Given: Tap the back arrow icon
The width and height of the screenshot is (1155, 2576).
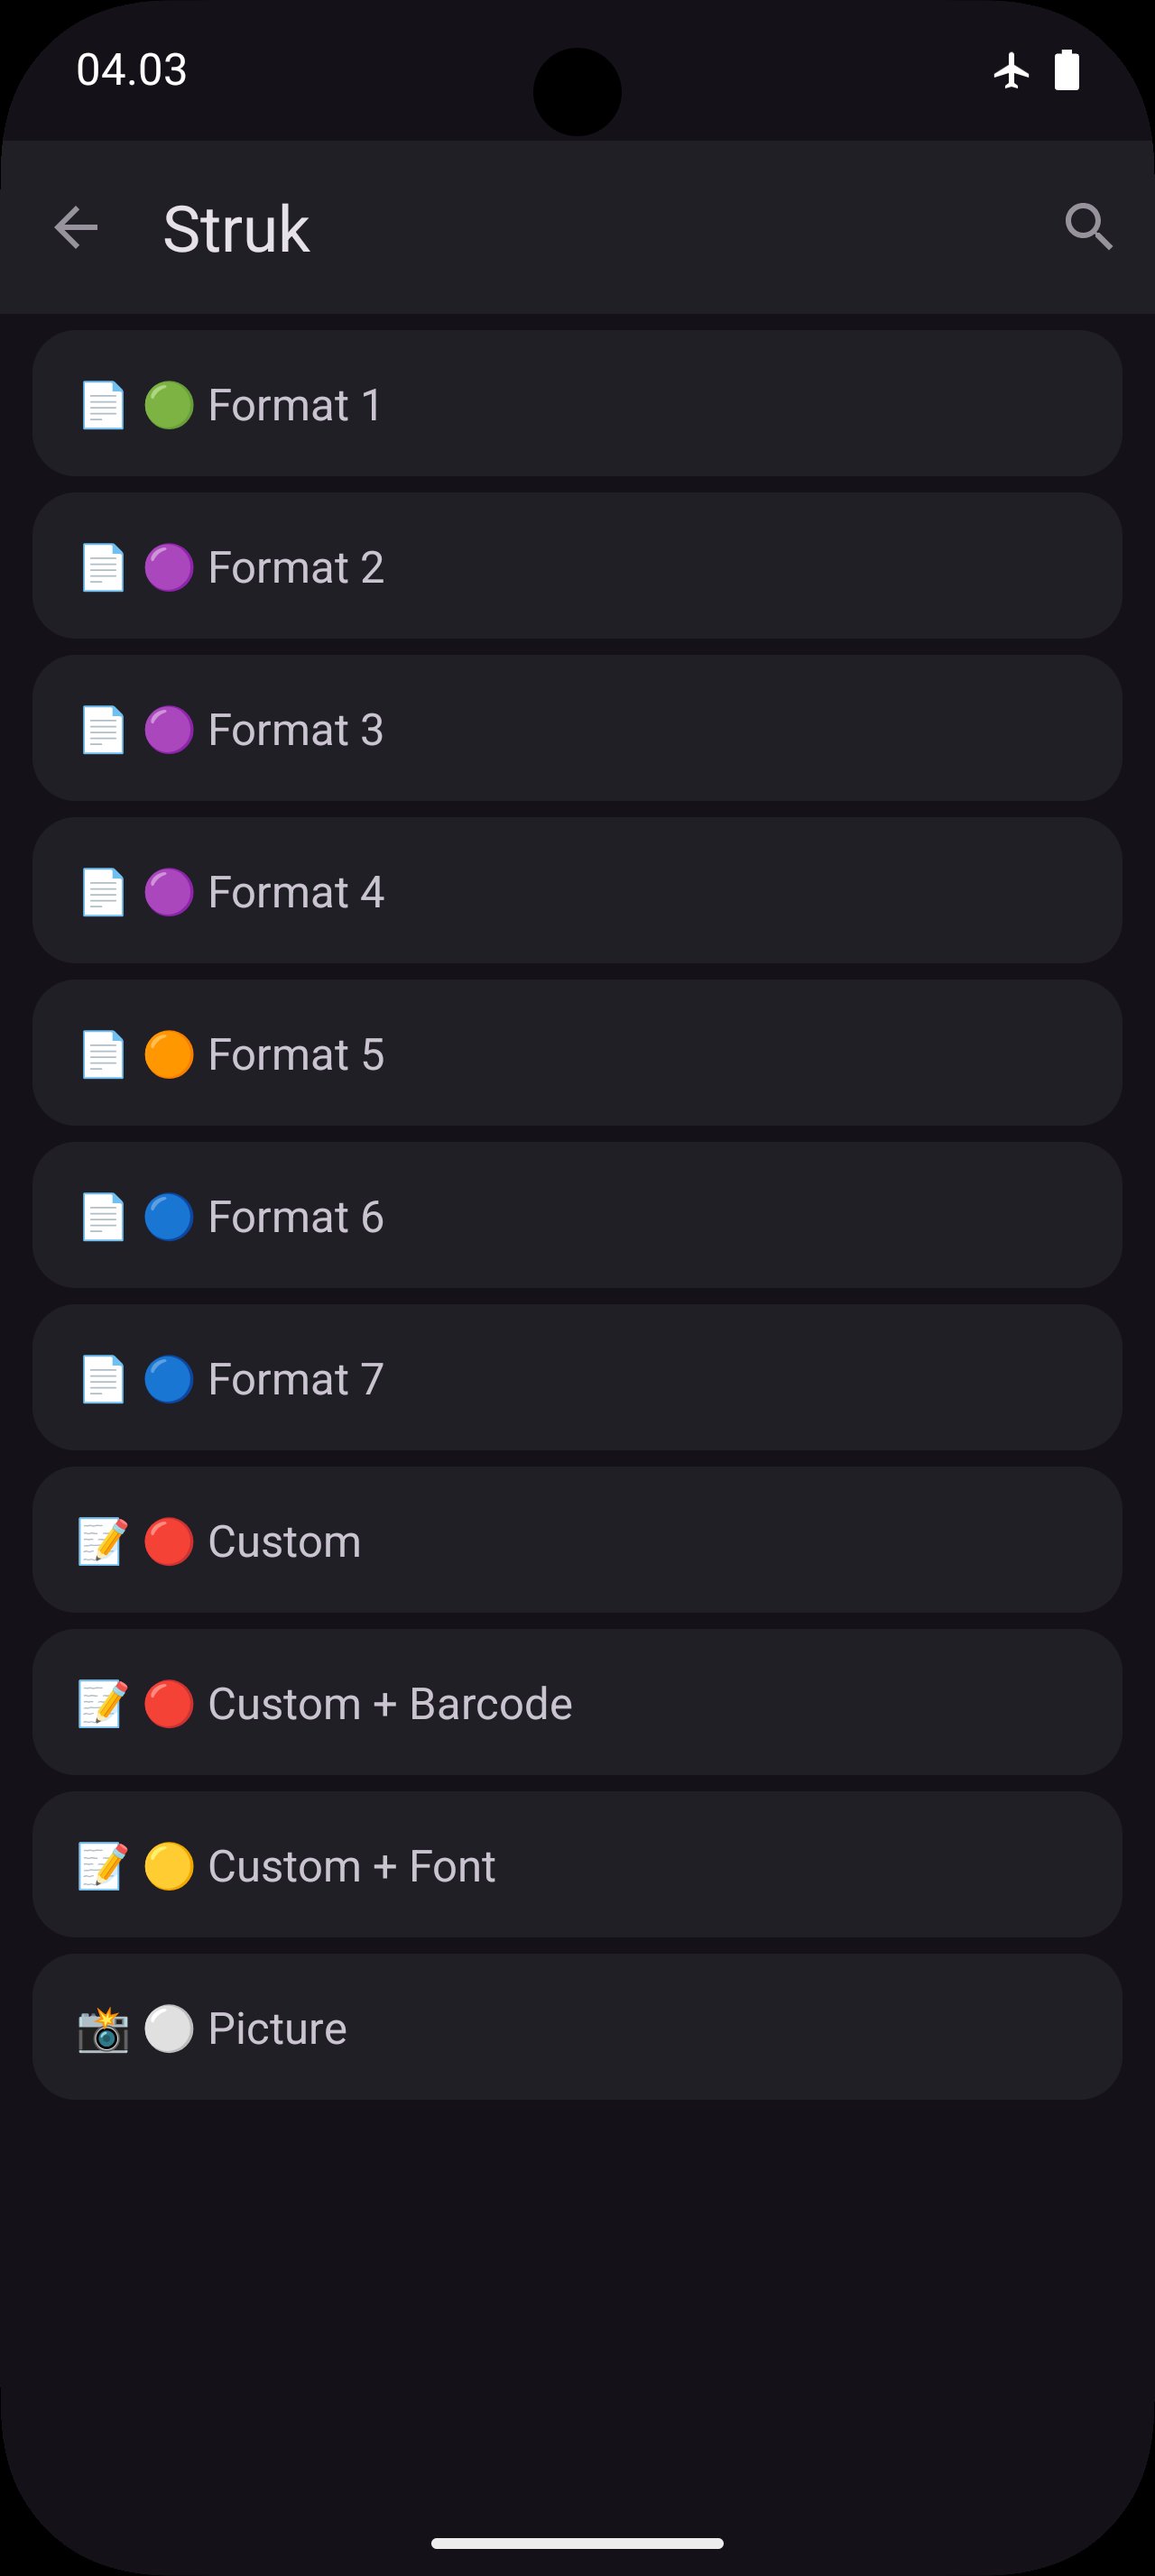Looking at the screenshot, I should pyautogui.click(x=76, y=227).
